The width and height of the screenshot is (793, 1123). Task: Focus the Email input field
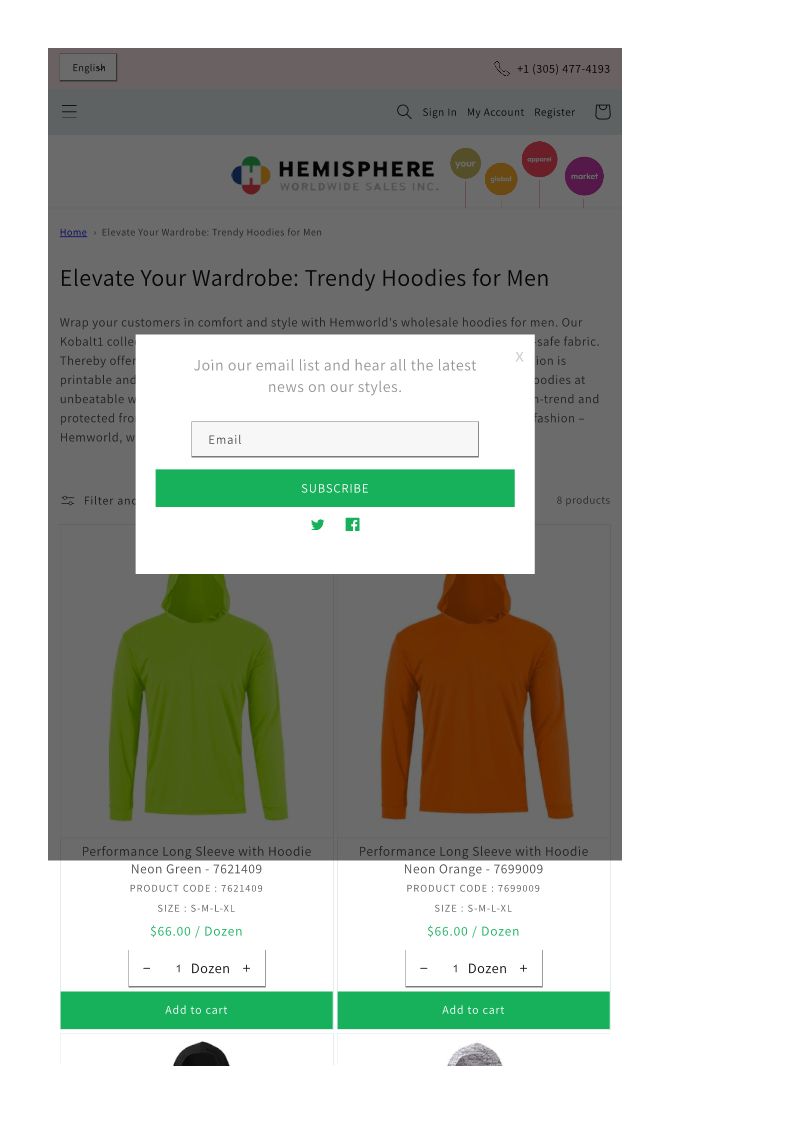335,439
